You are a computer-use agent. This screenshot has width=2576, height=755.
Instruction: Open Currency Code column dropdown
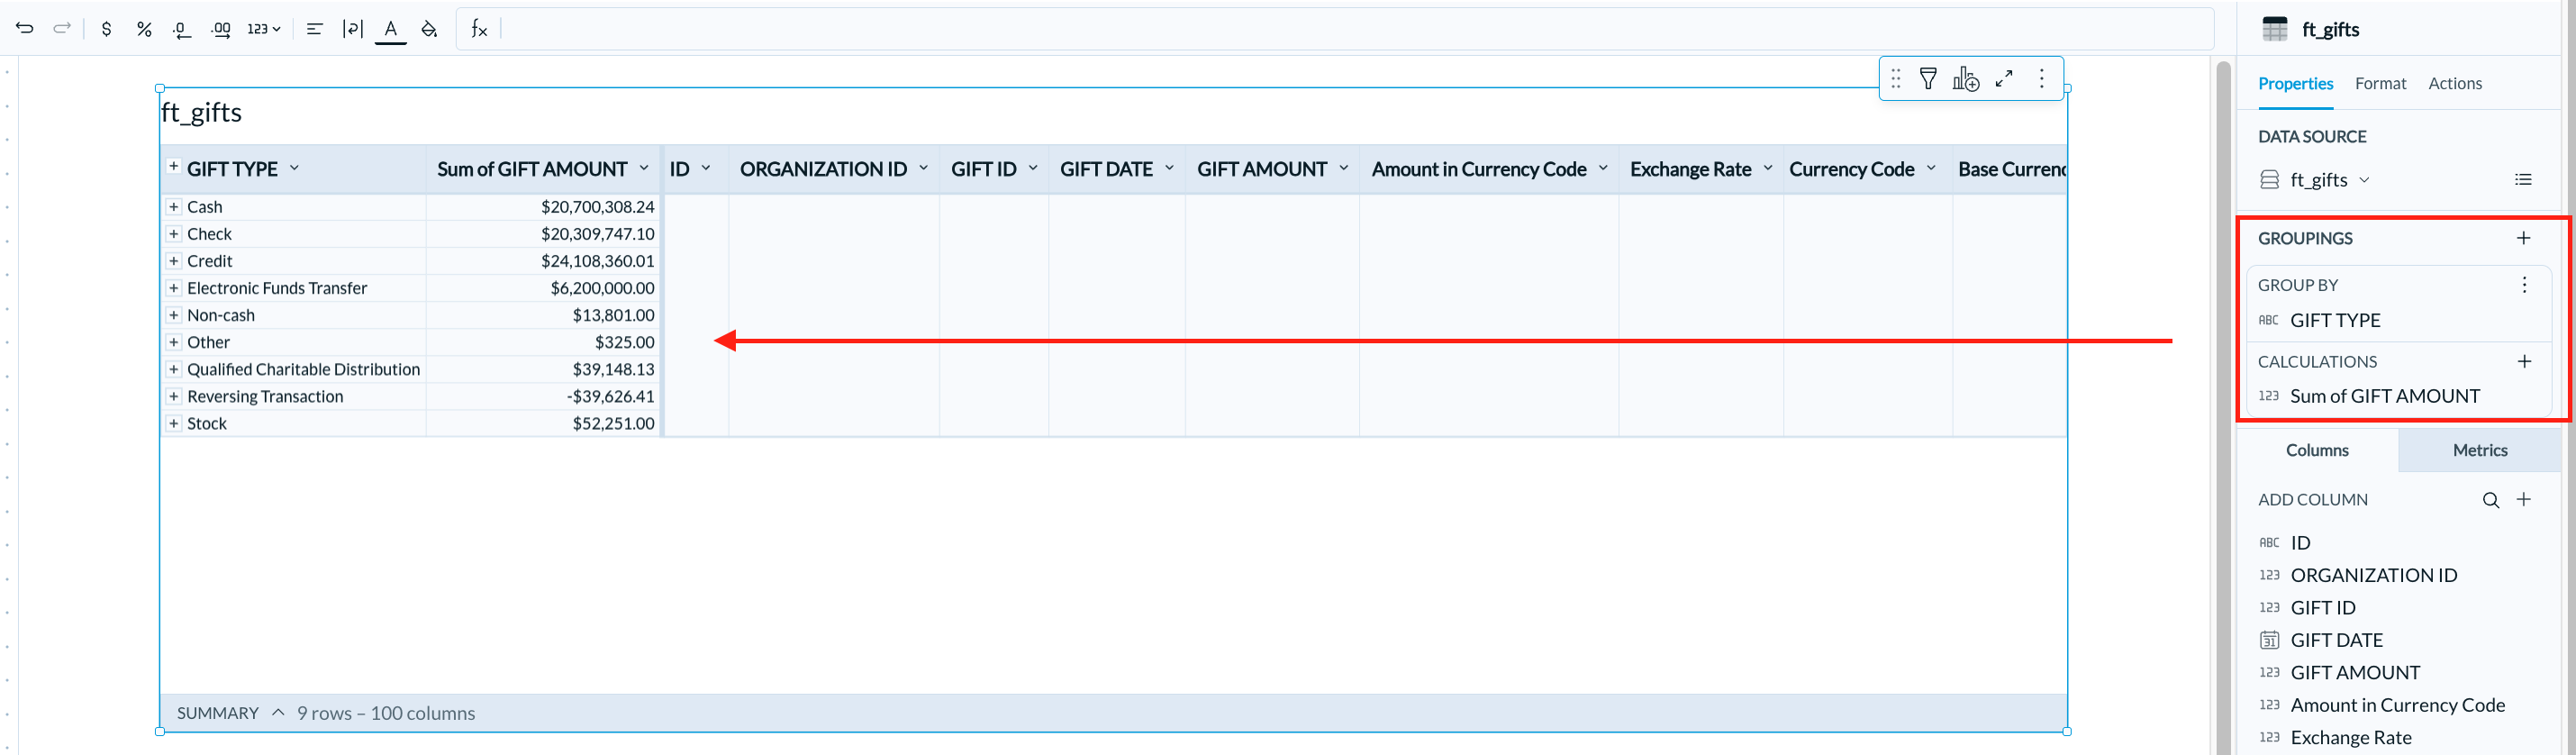click(1931, 168)
